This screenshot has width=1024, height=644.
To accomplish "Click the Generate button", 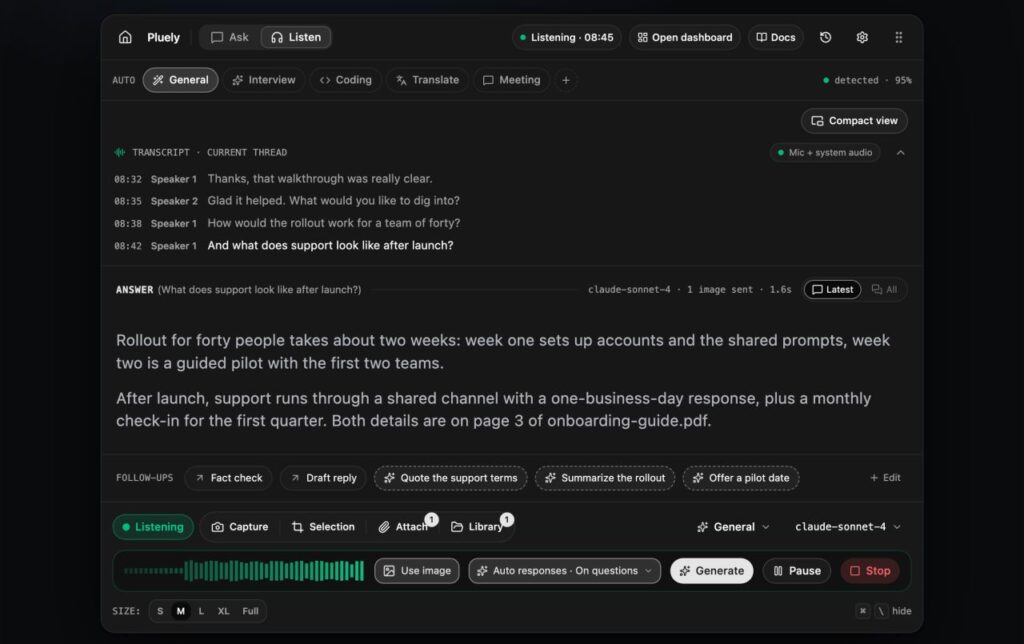I will [712, 571].
